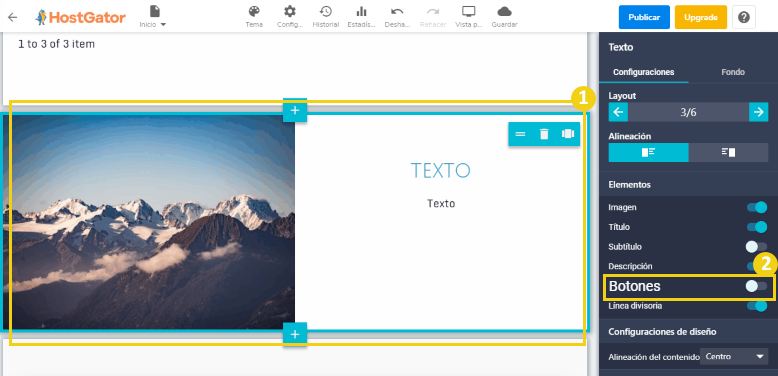Image resolution: width=778 pixels, height=376 pixels.
Task: Go to next layout with right arrow
Action: [x=759, y=112]
